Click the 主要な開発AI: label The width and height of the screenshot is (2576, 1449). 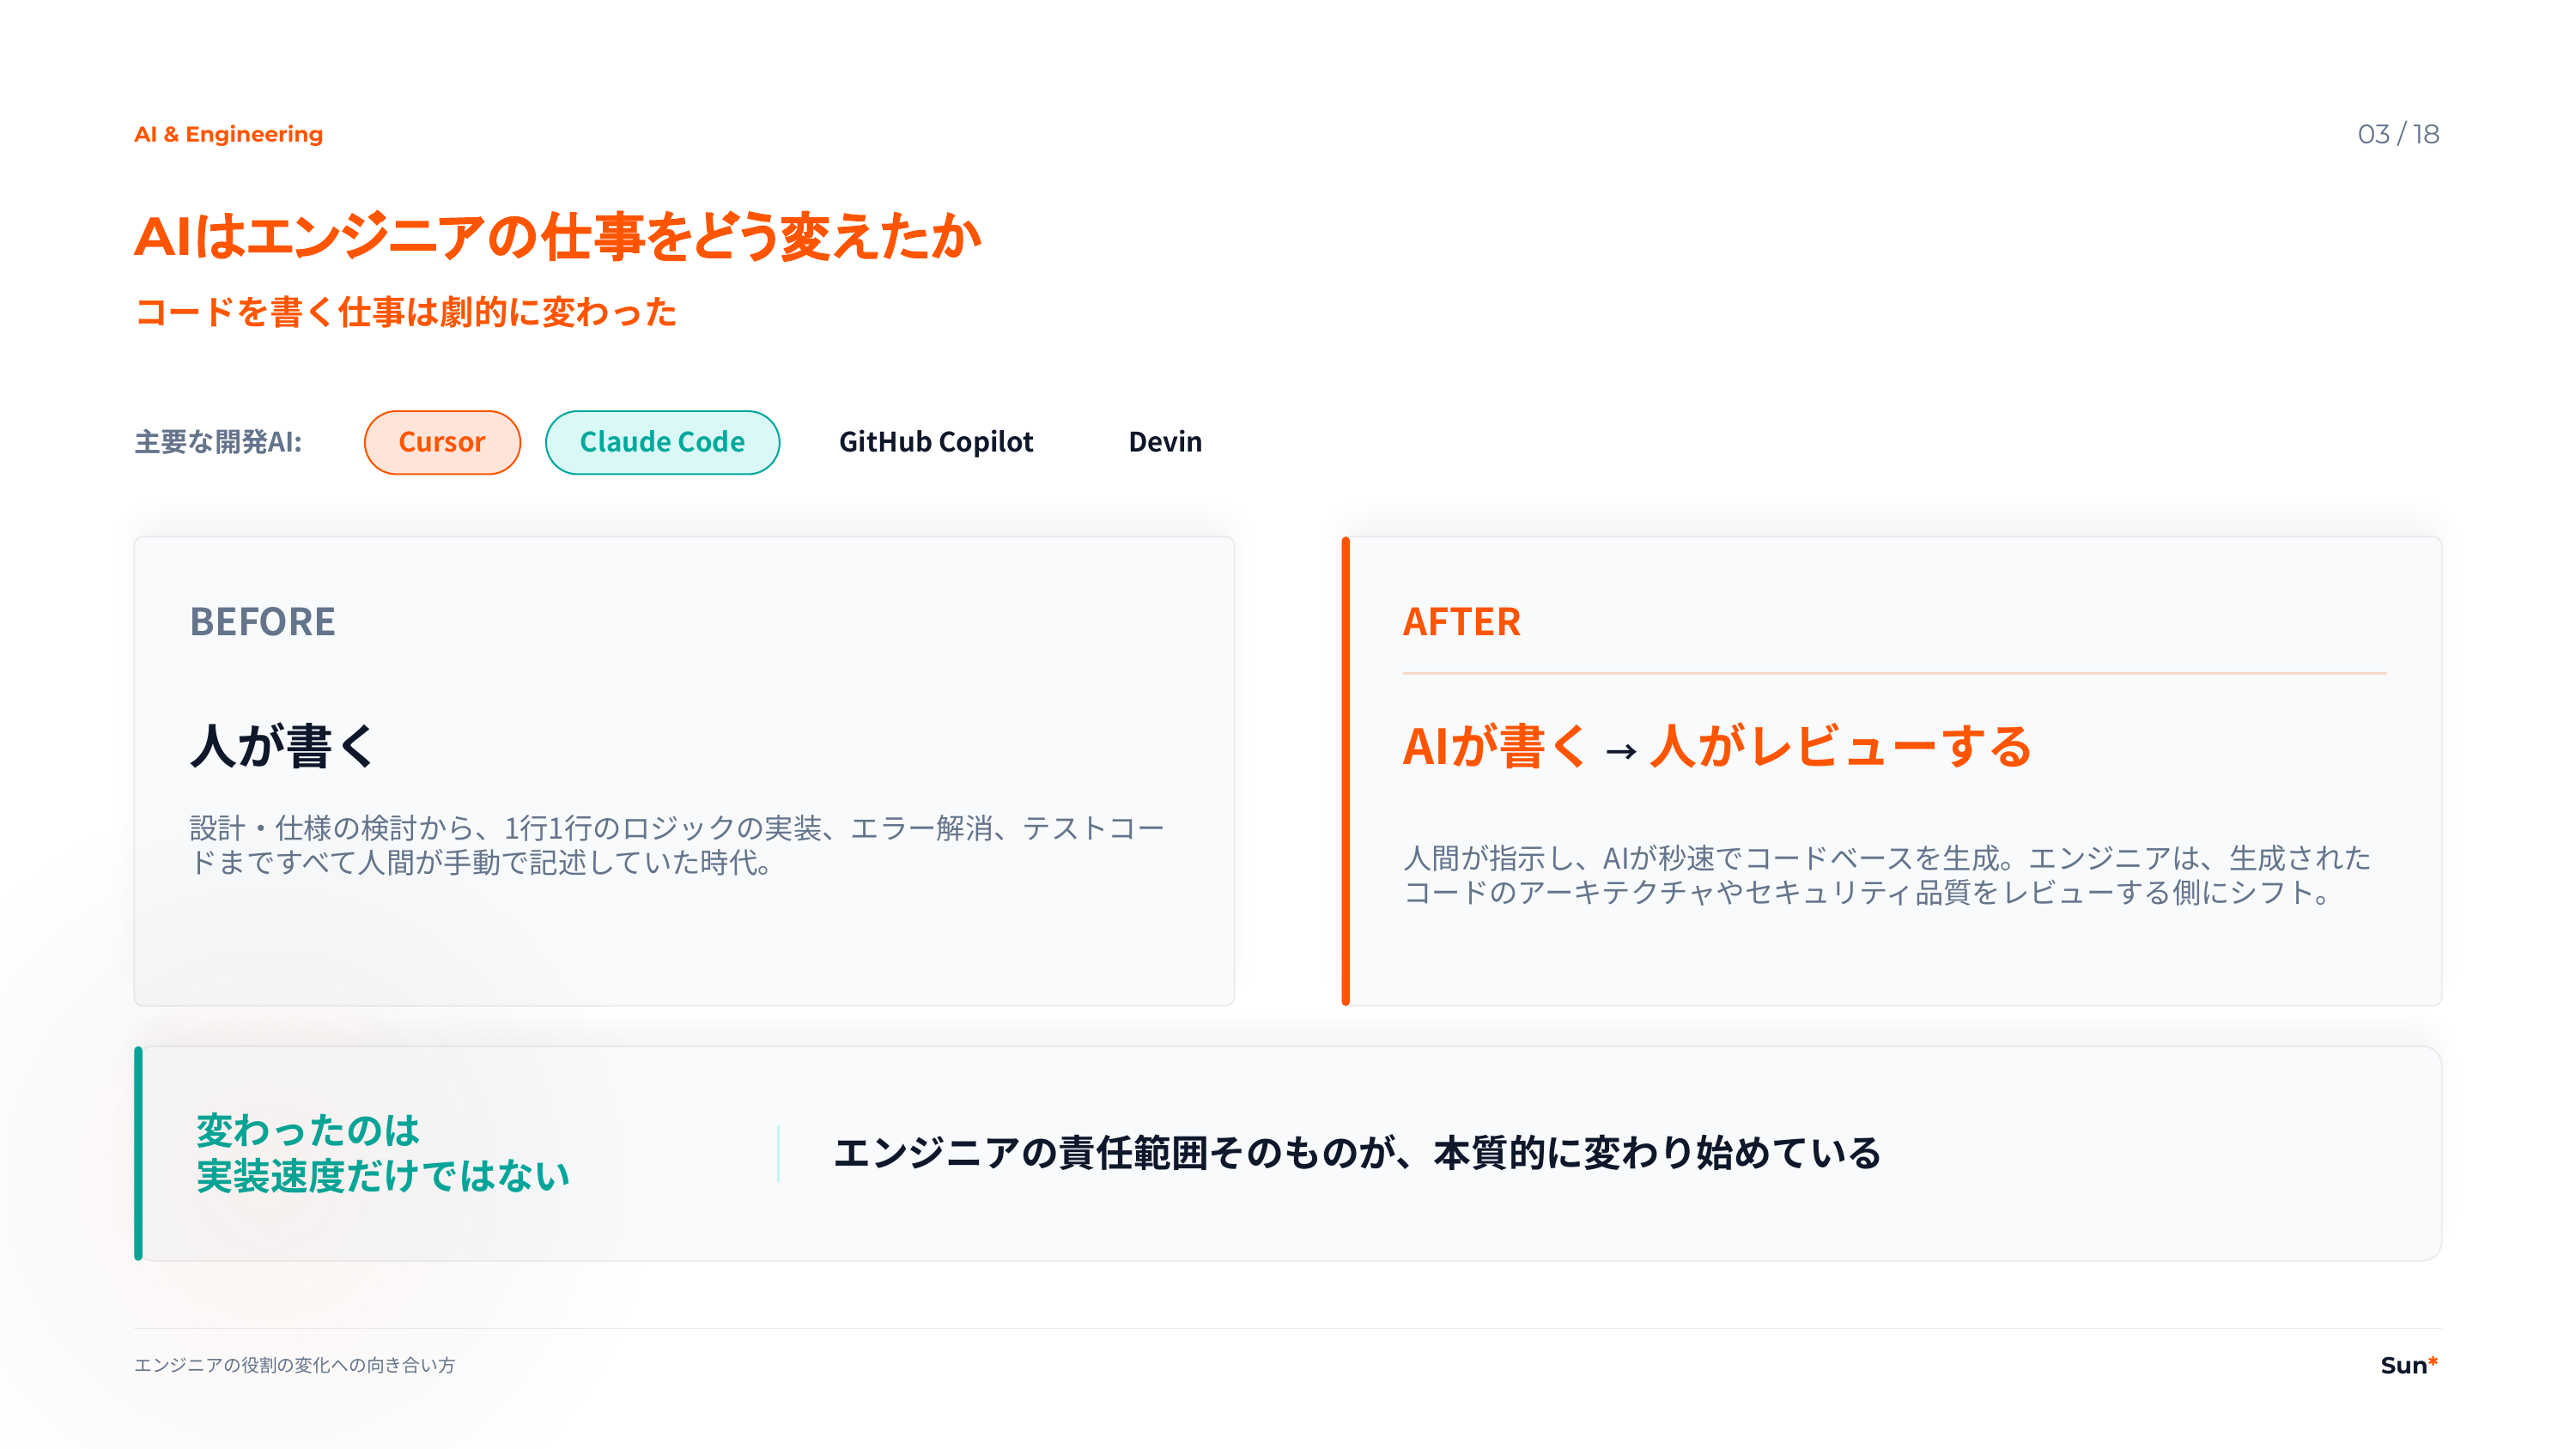tap(218, 442)
